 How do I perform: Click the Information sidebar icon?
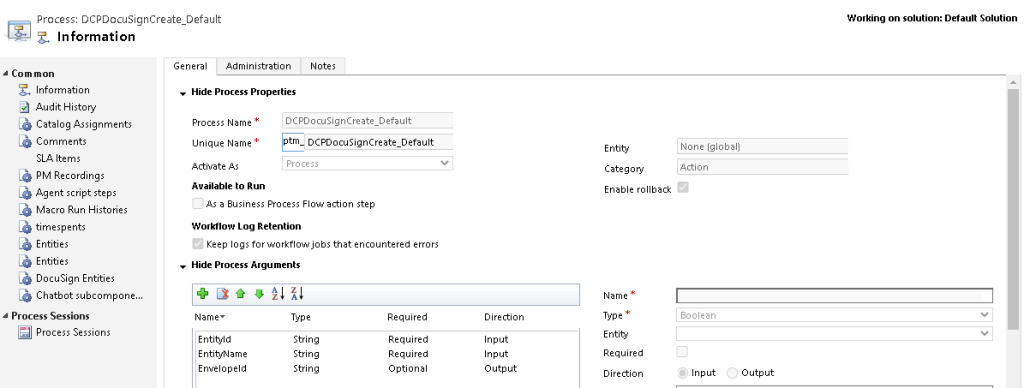pyautogui.click(x=25, y=90)
